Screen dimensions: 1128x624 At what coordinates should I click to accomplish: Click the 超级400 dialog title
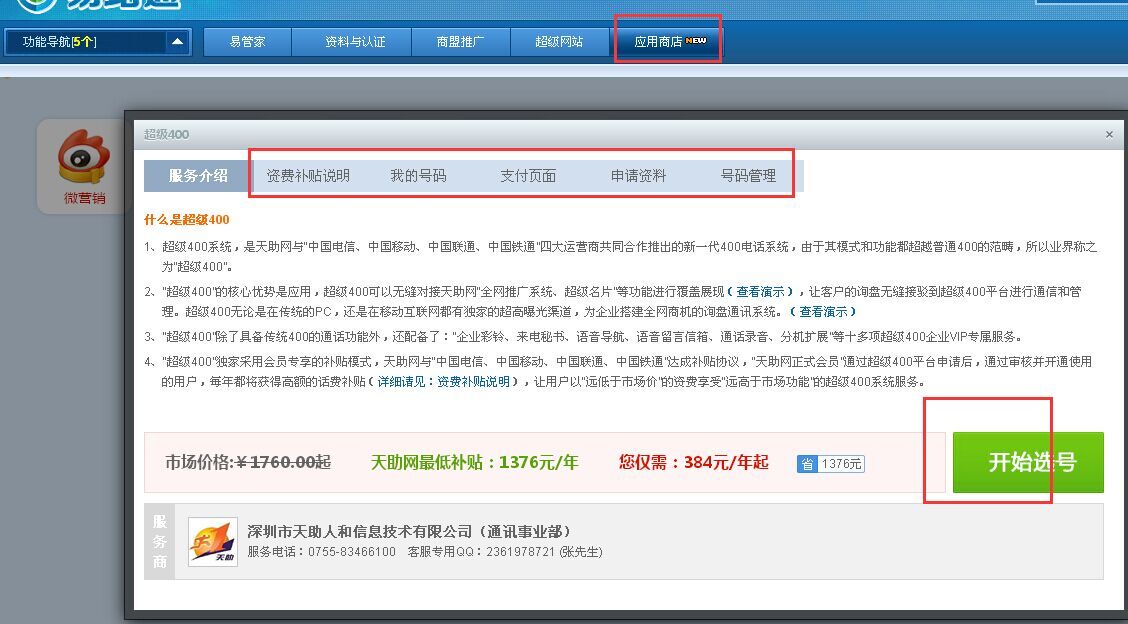point(167,135)
